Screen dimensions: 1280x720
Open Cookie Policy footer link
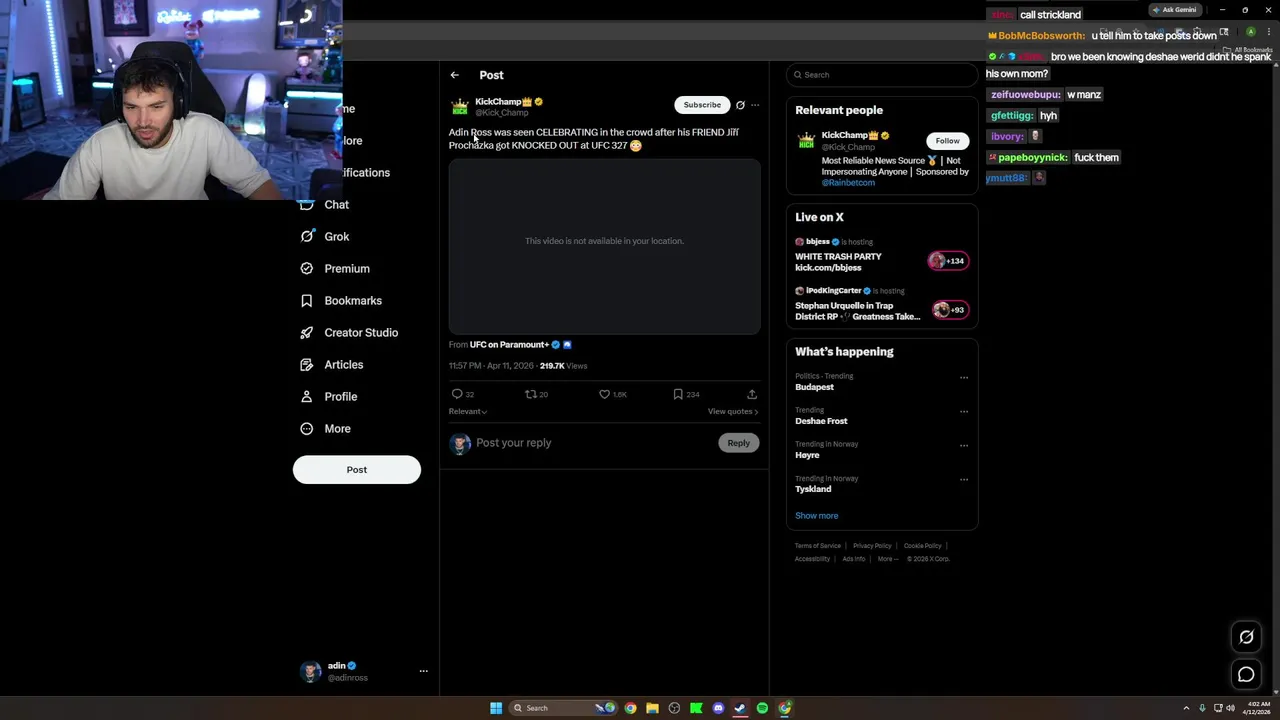tap(922, 546)
